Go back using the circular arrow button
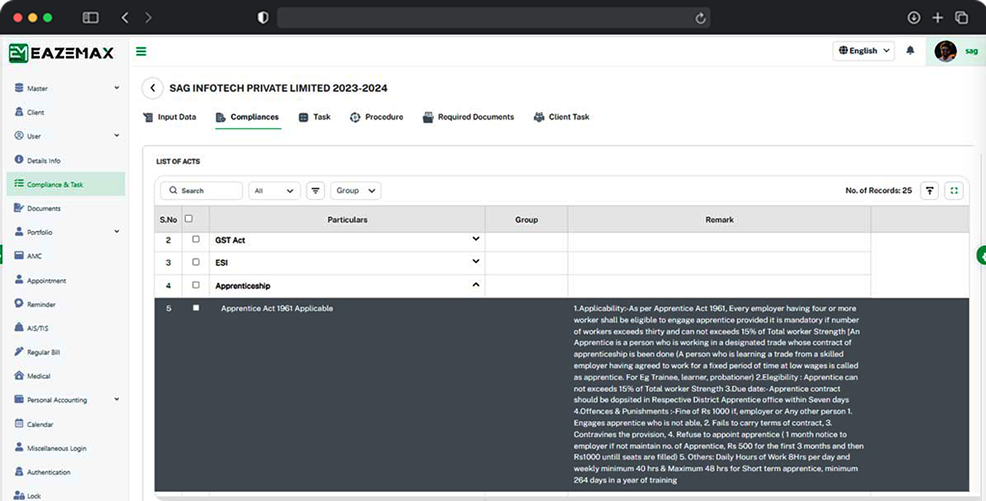 coord(152,88)
